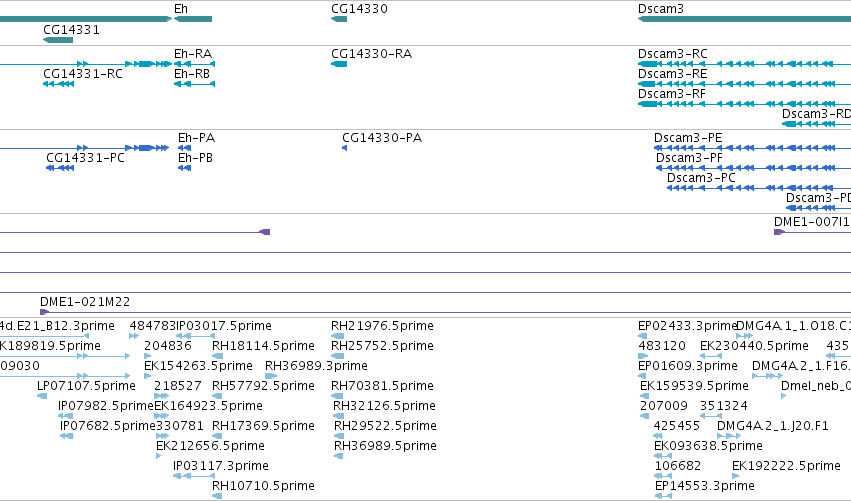Select the Eh-PA protein label
Image resolution: width=851 pixels, height=501 pixels.
click(x=196, y=138)
